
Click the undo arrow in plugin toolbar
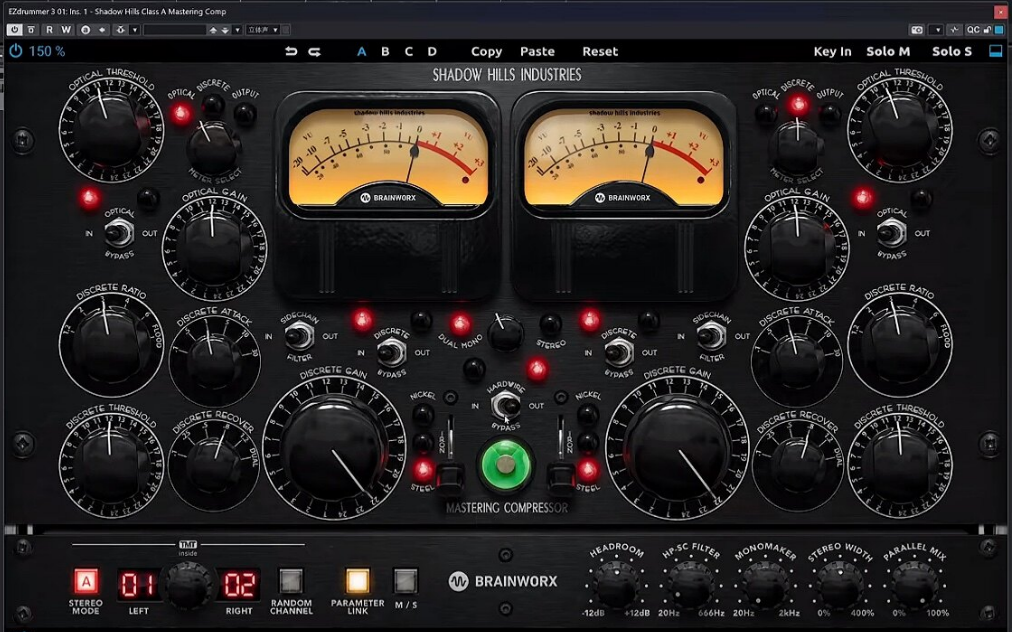click(x=291, y=51)
